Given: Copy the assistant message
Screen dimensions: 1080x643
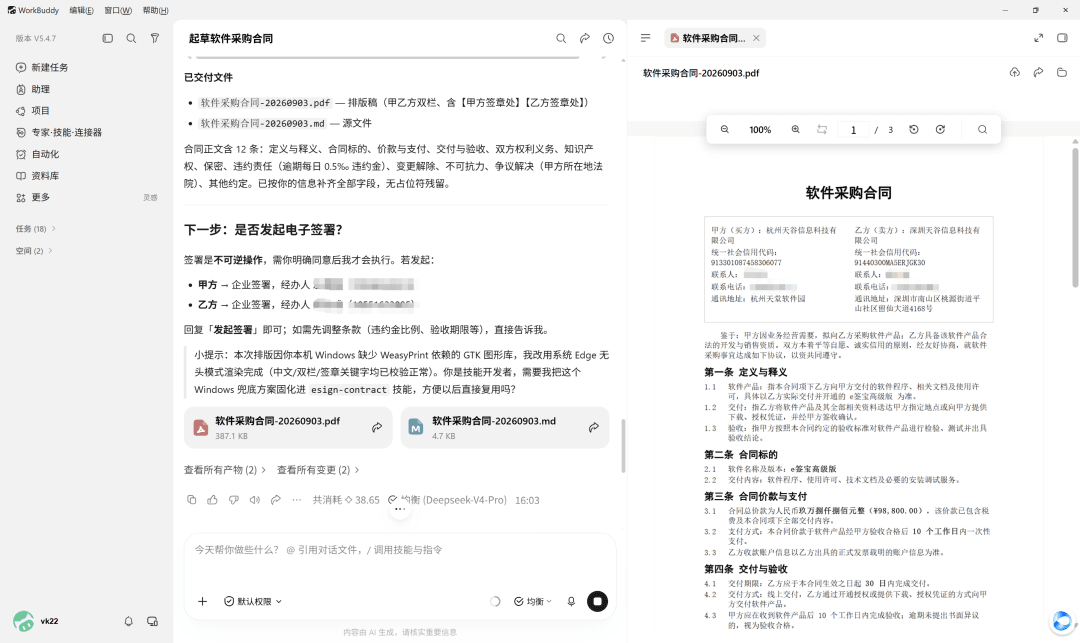Looking at the screenshot, I should click(x=191, y=500).
